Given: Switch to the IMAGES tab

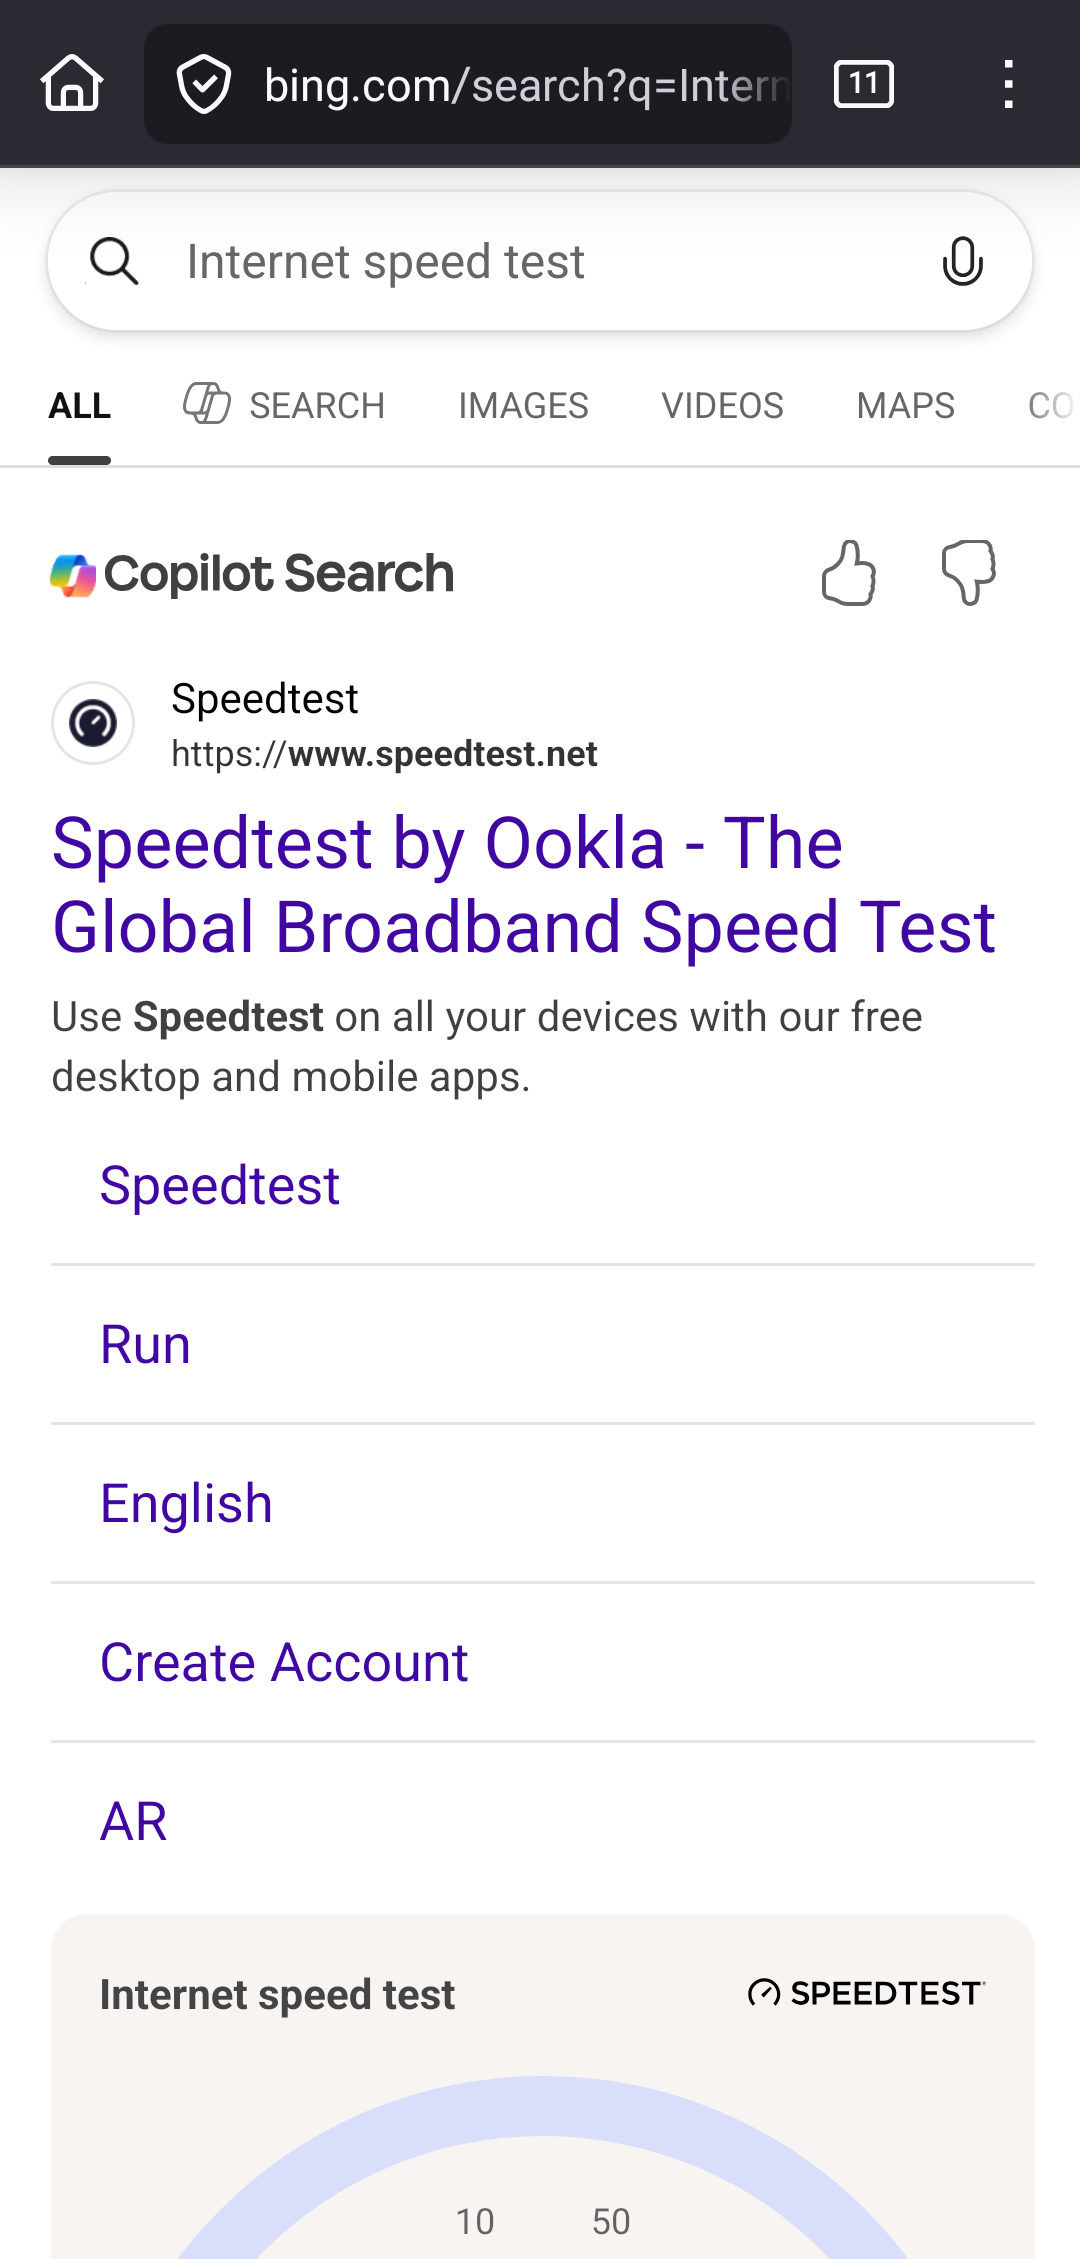Looking at the screenshot, I should point(523,405).
